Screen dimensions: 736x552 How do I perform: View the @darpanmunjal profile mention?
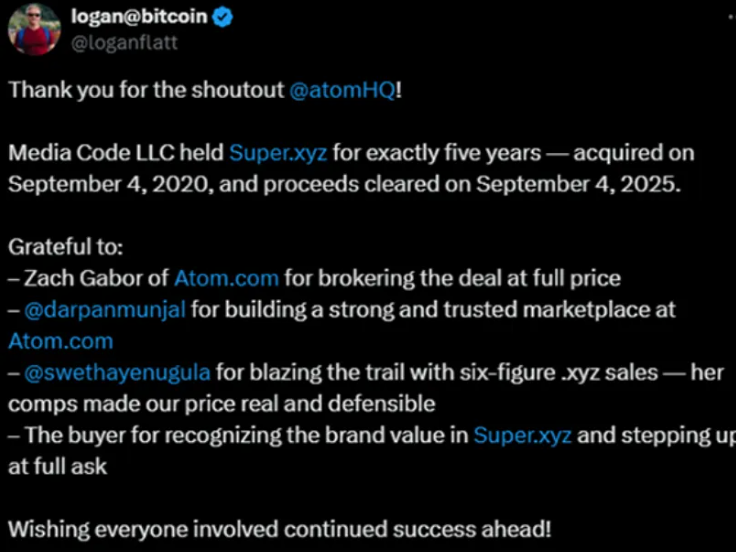[x=104, y=309]
